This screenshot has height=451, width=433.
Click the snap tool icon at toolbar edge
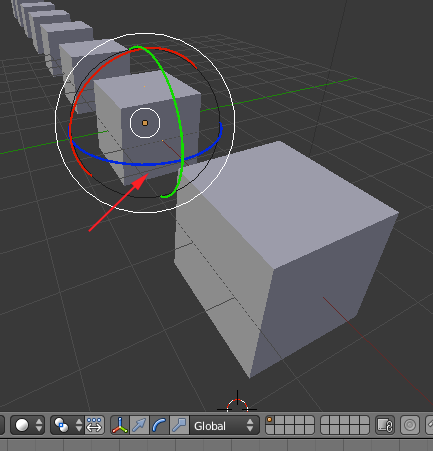(429, 425)
